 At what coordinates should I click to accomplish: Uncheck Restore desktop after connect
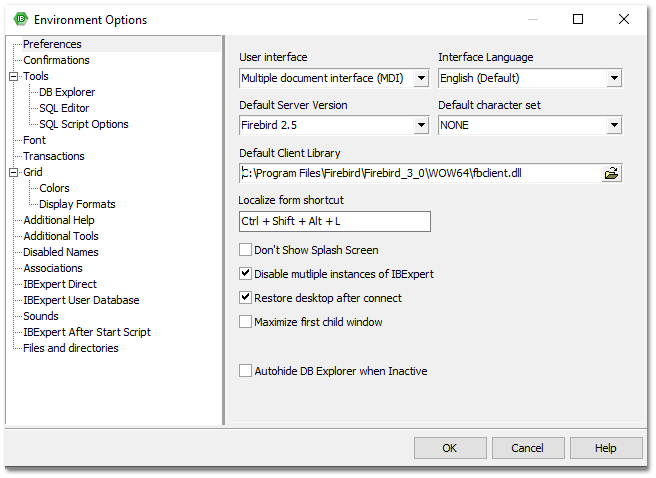[245, 298]
